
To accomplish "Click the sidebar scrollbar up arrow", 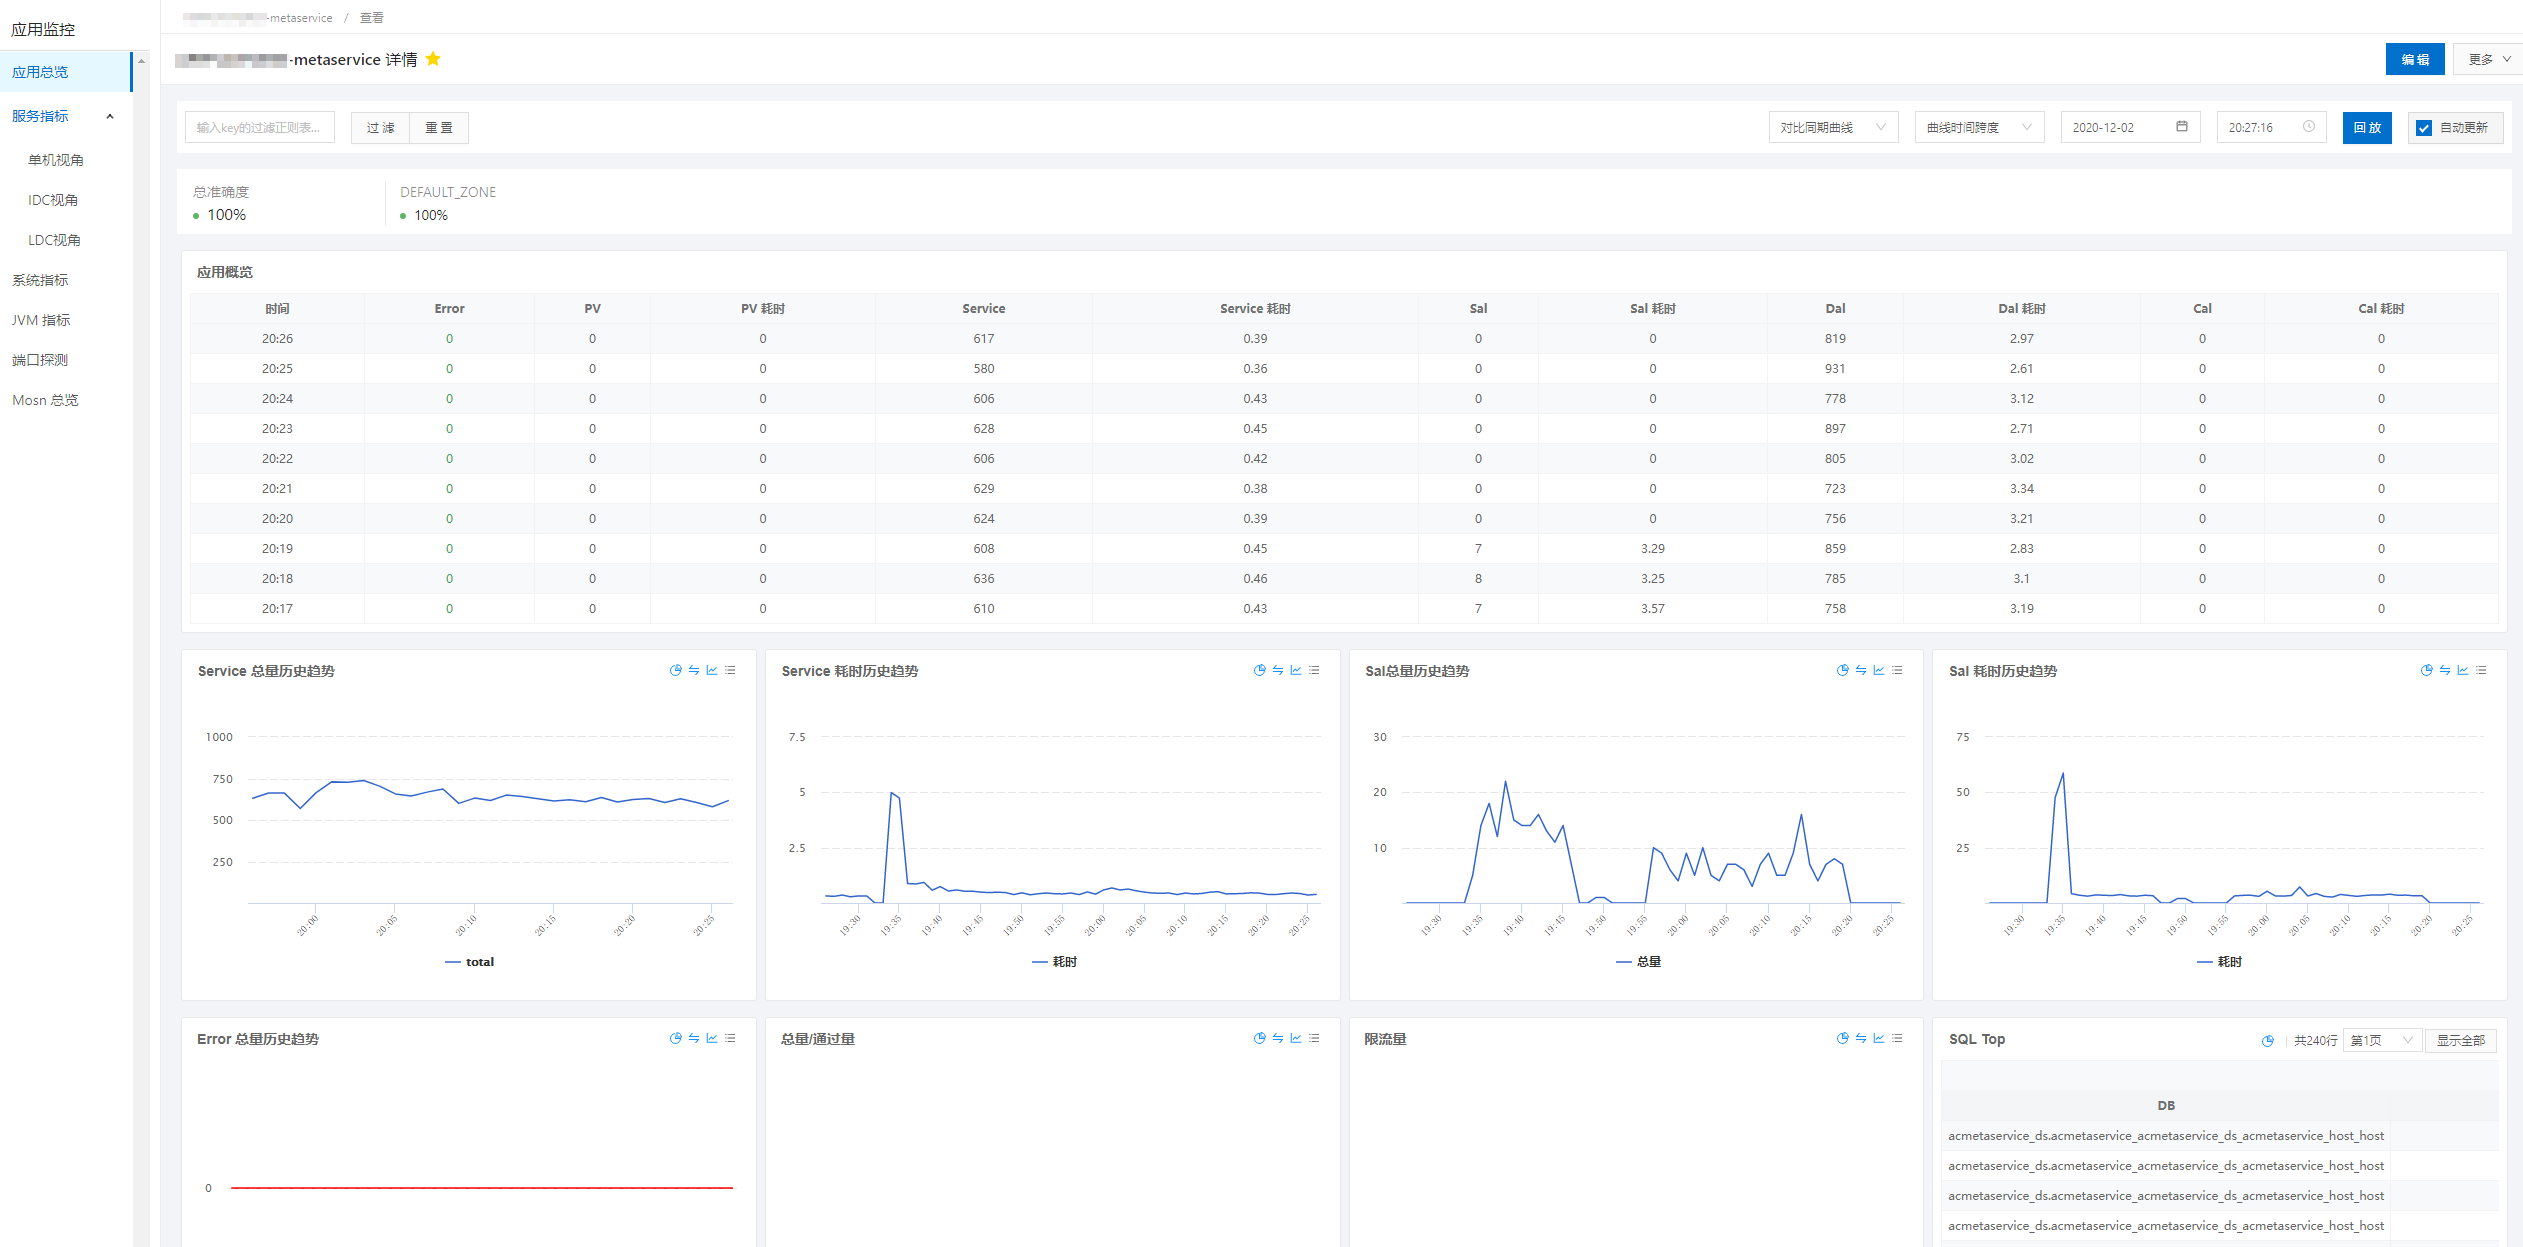I will (x=141, y=61).
